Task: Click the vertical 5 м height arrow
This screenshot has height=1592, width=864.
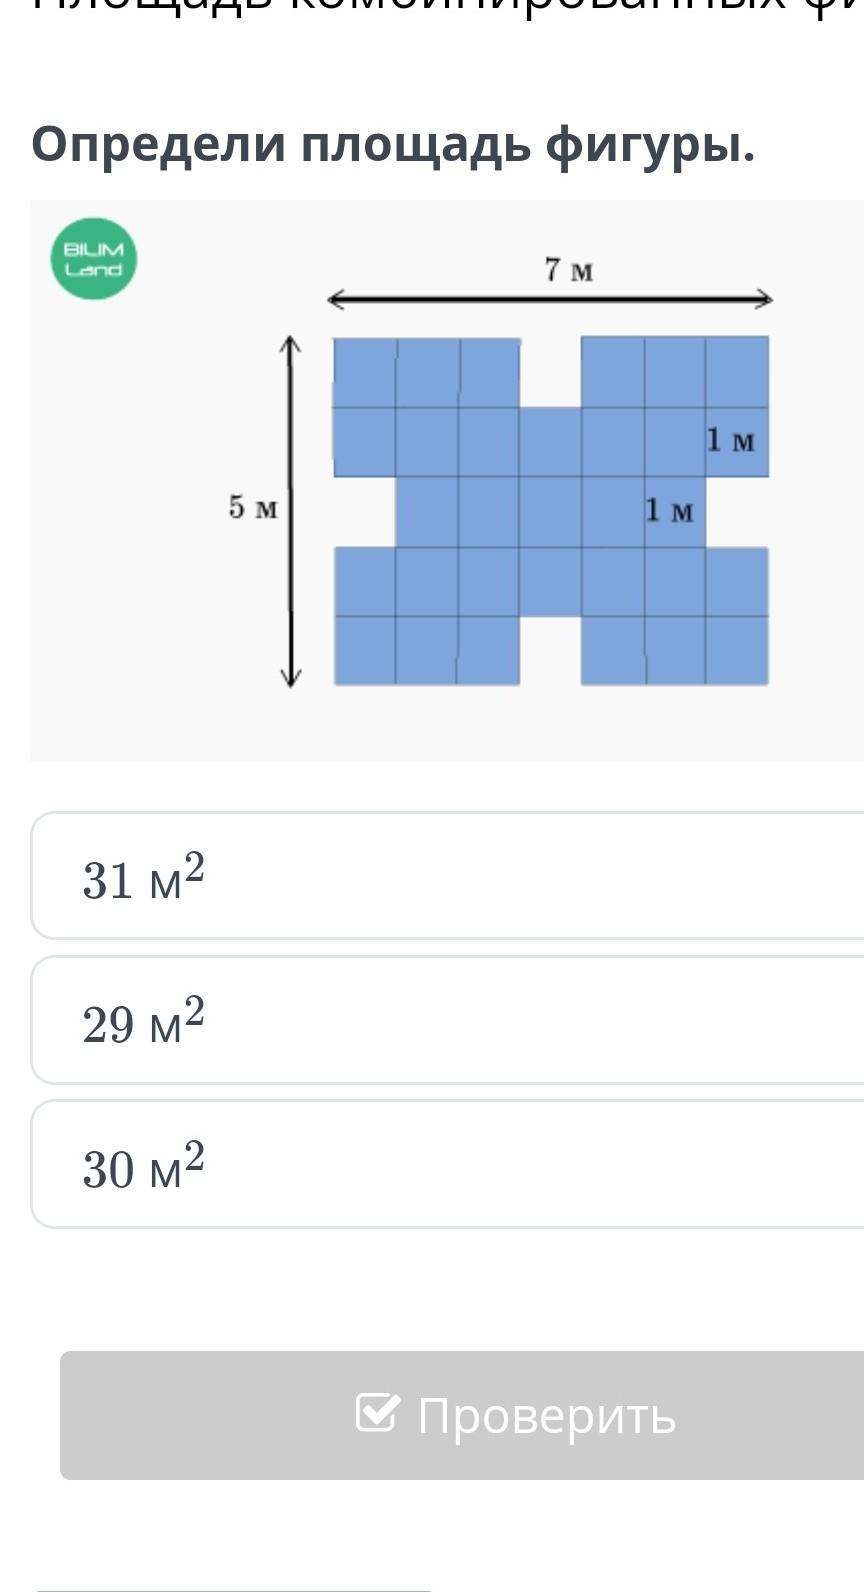Action: [x=290, y=511]
